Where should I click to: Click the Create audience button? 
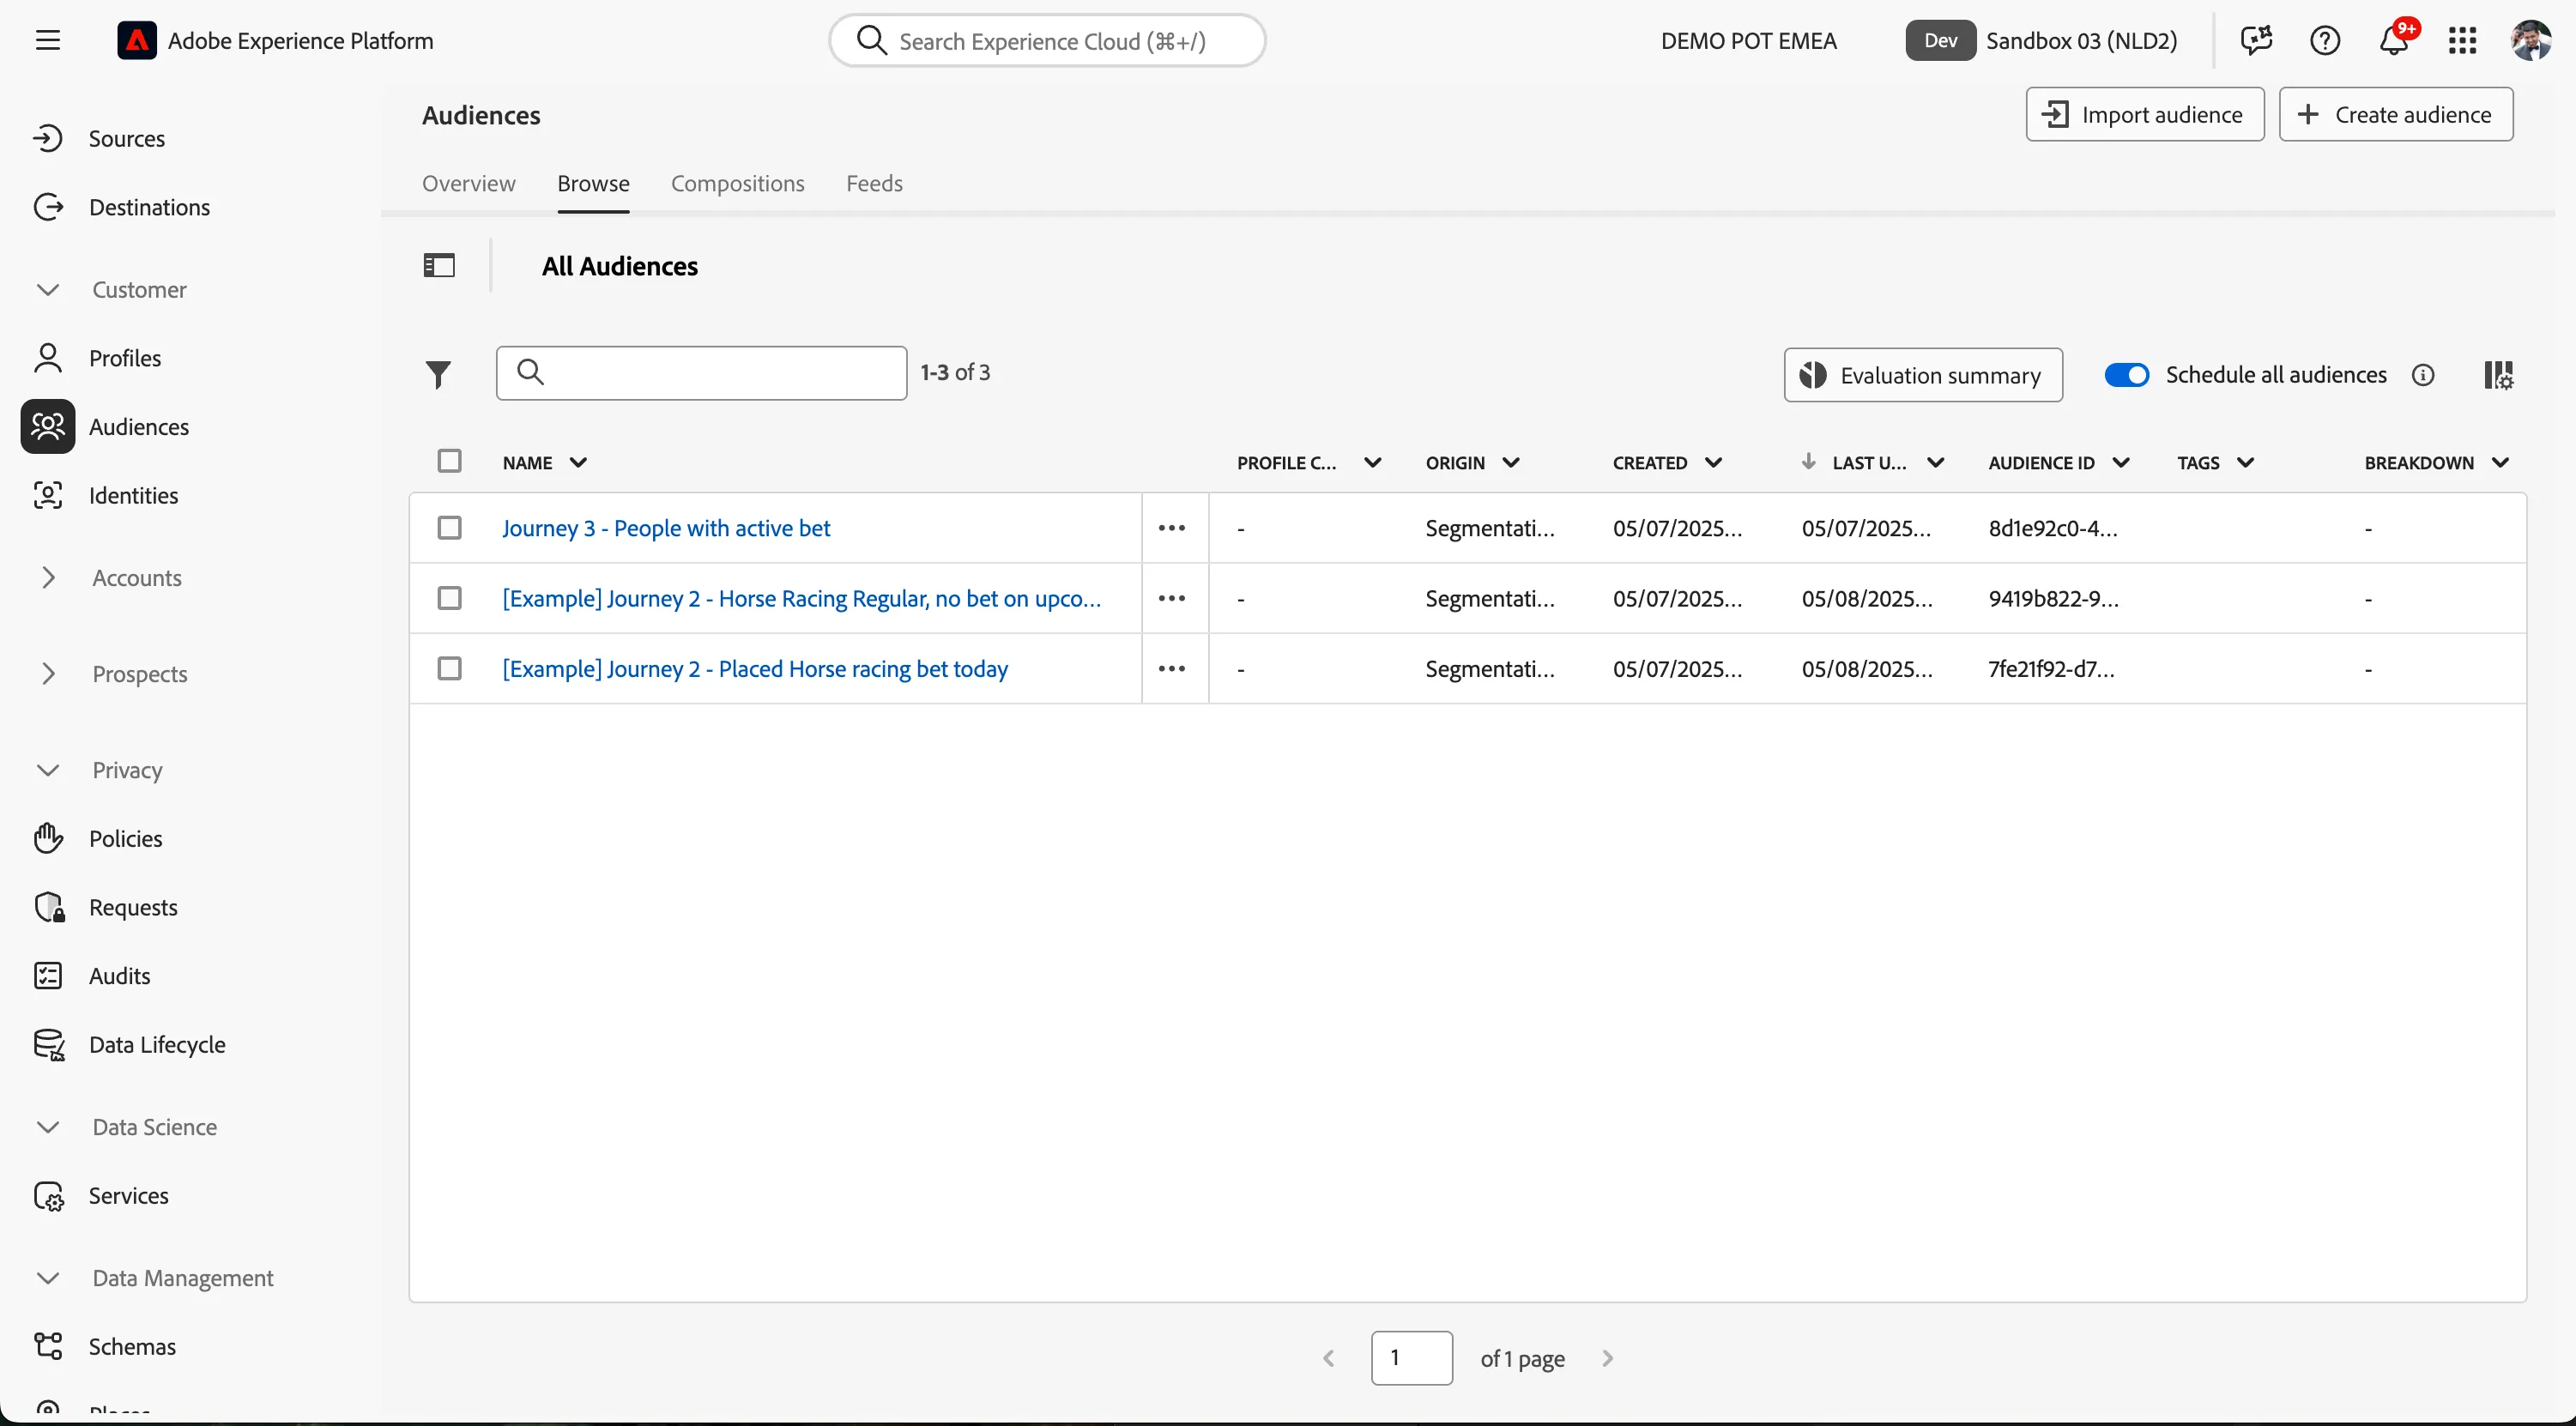point(2396,114)
